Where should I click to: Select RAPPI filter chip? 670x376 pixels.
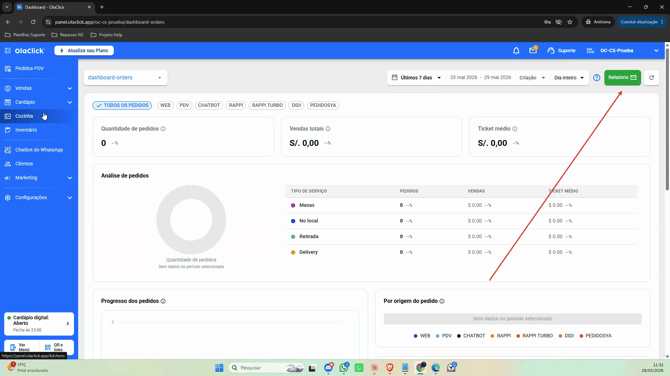click(x=235, y=105)
